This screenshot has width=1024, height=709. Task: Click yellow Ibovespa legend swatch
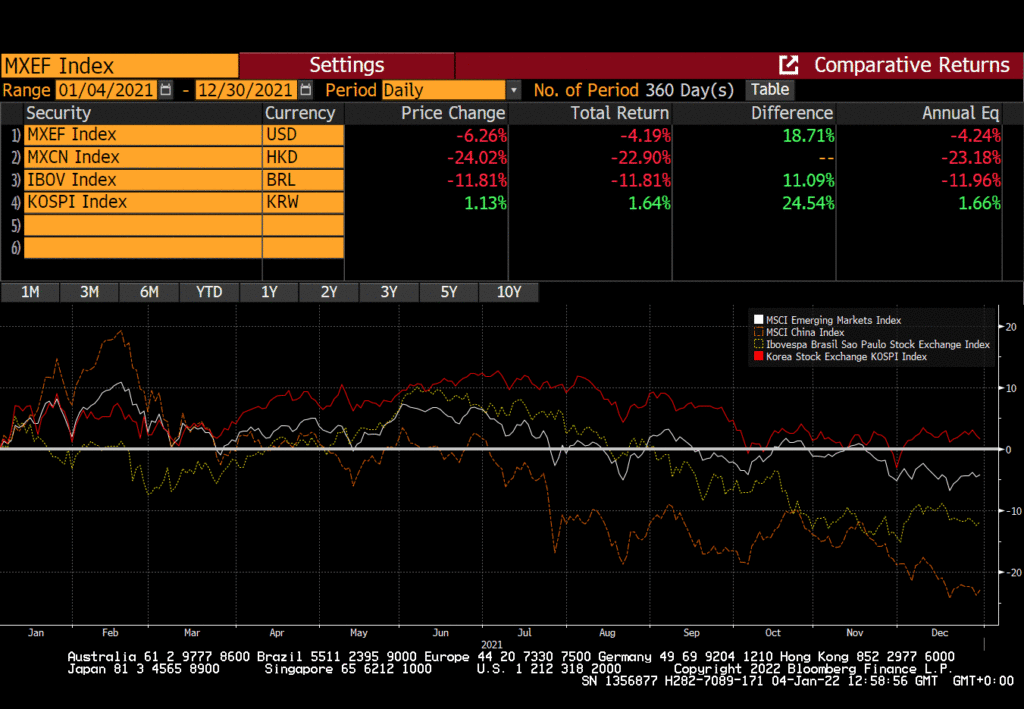pyautogui.click(x=758, y=344)
